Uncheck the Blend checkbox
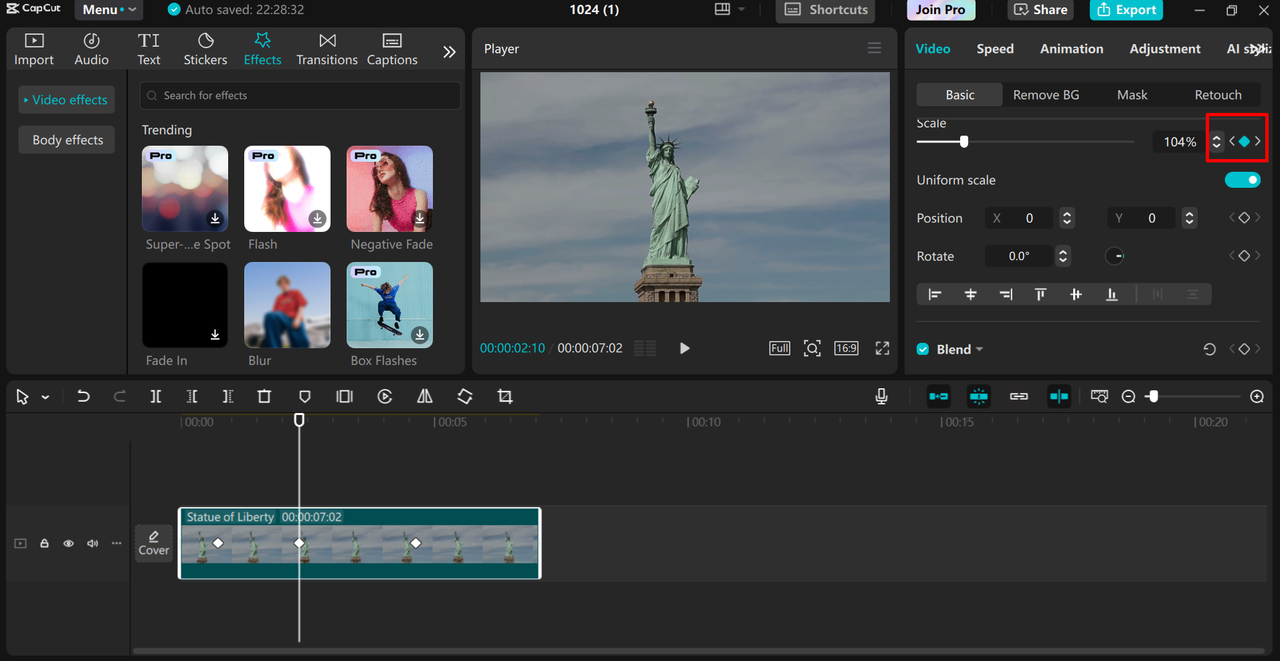 923,349
